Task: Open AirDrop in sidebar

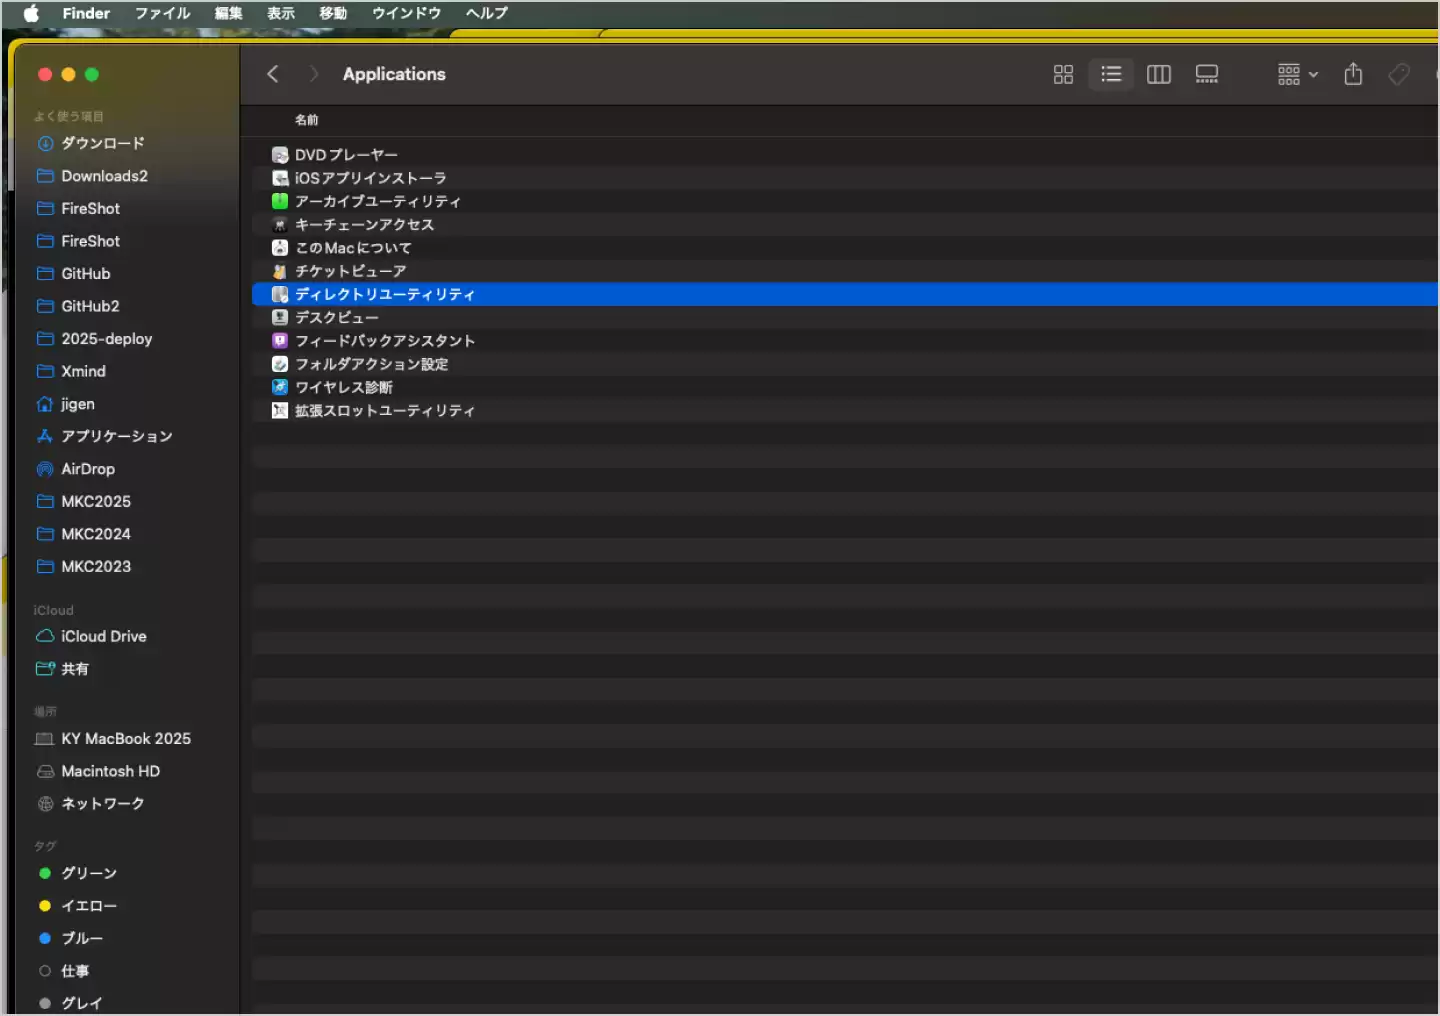Action: click(88, 469)
